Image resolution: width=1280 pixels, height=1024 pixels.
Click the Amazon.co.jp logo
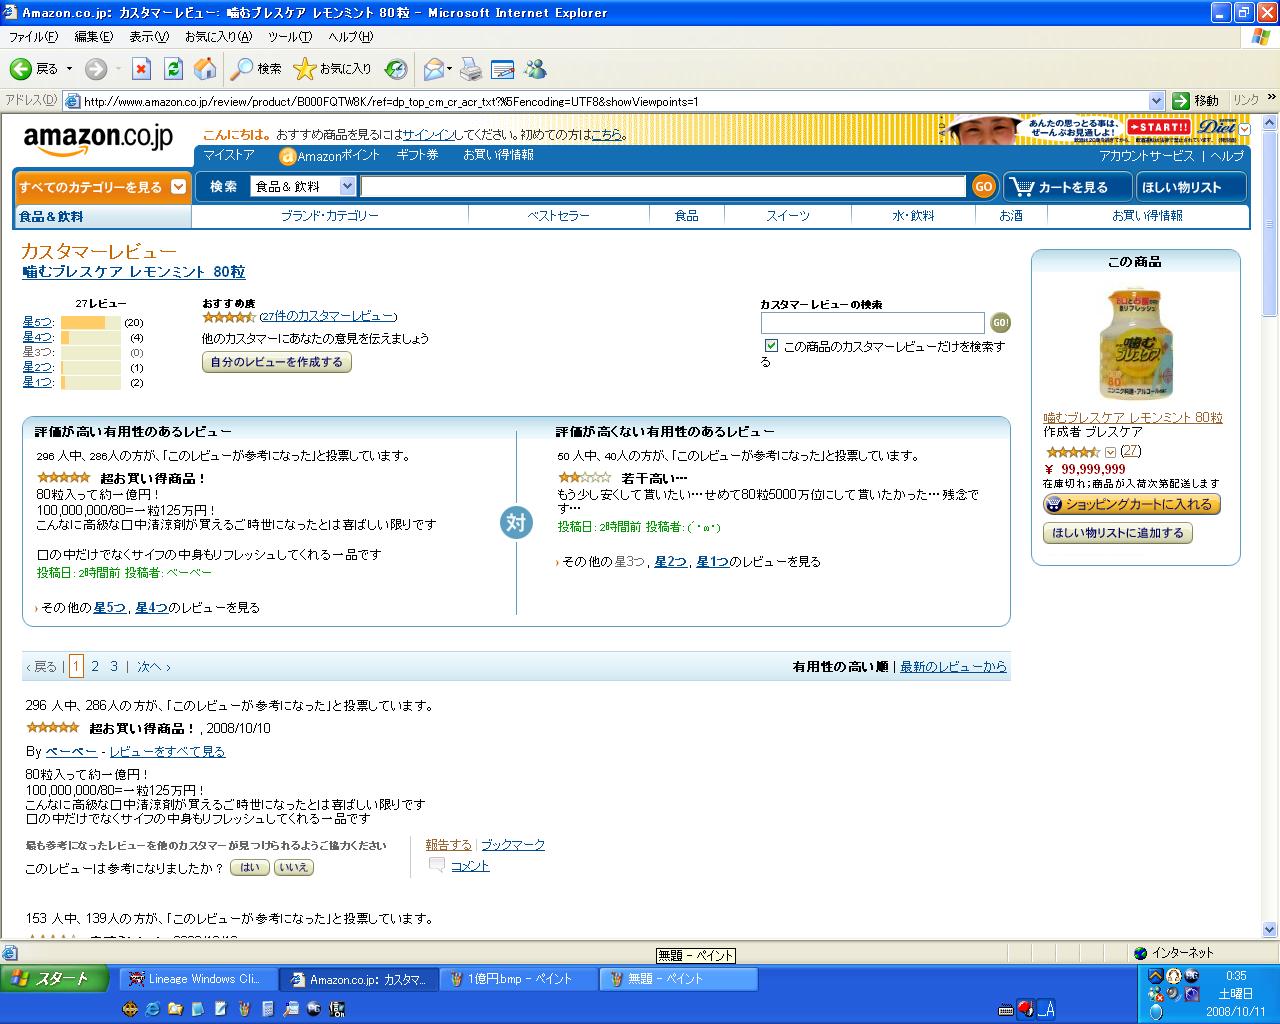click(98, 139)
